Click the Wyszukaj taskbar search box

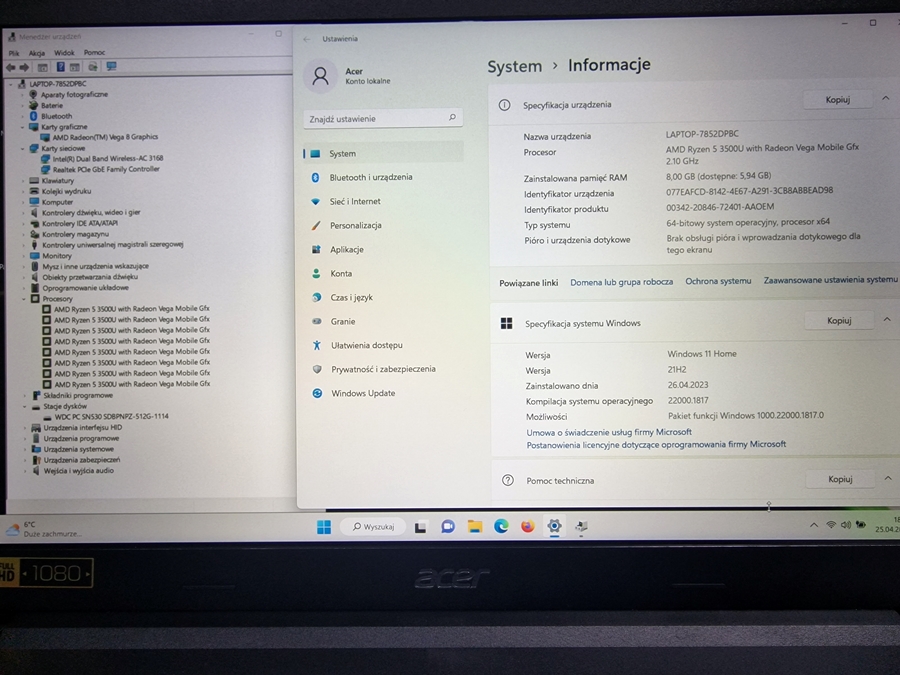click(x=373, y=526)
